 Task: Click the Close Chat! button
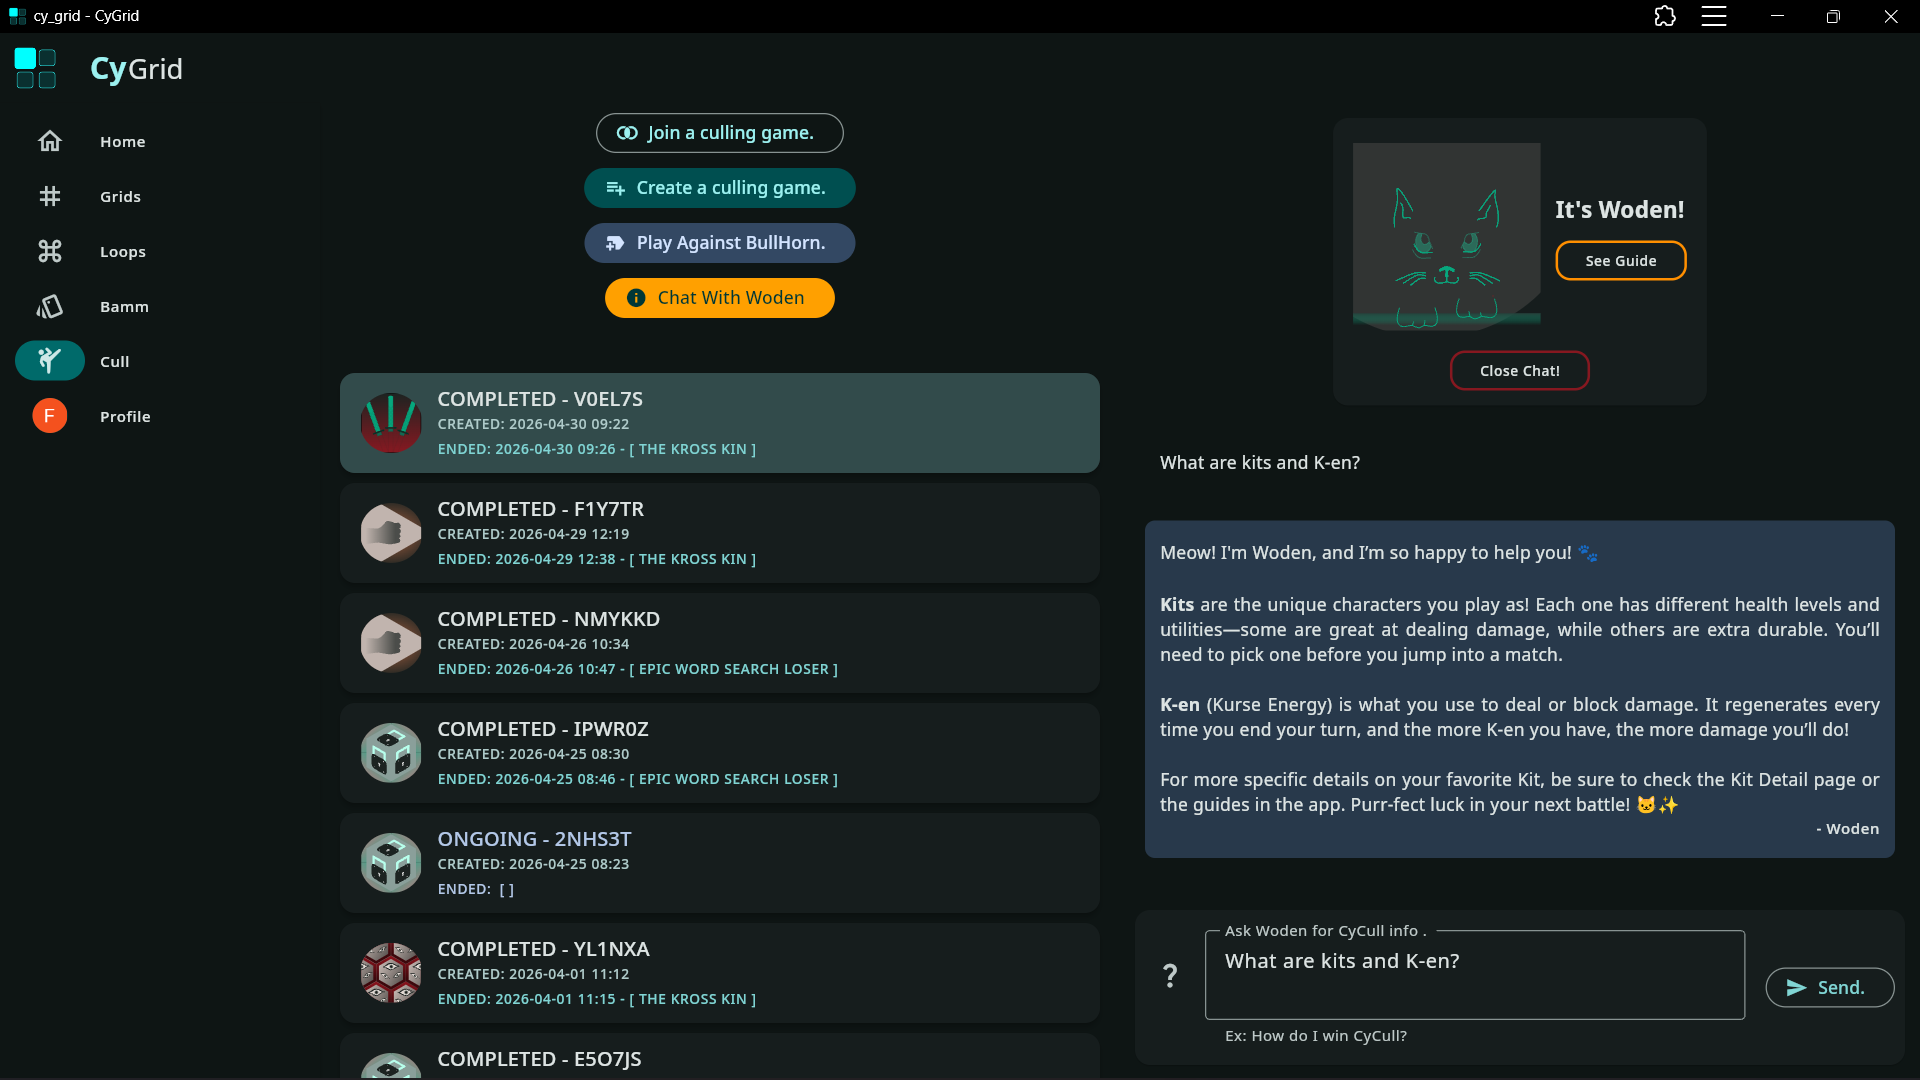tap(1520, 371)
